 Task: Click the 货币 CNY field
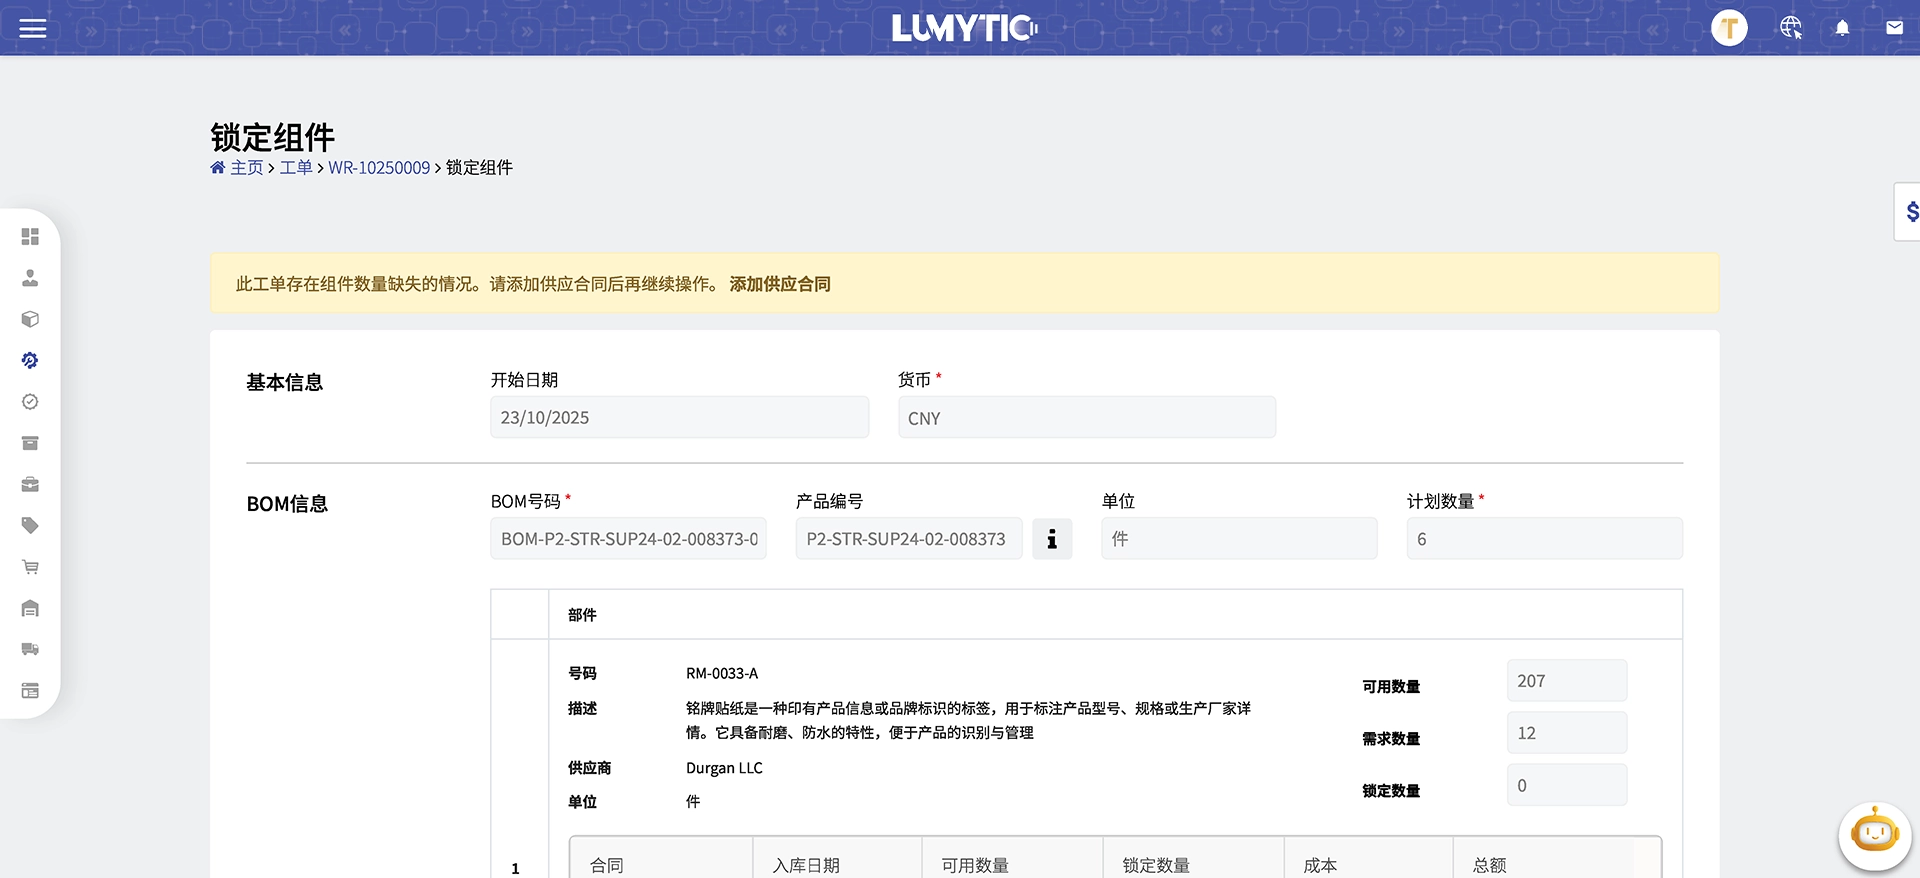pos(1087,417)
